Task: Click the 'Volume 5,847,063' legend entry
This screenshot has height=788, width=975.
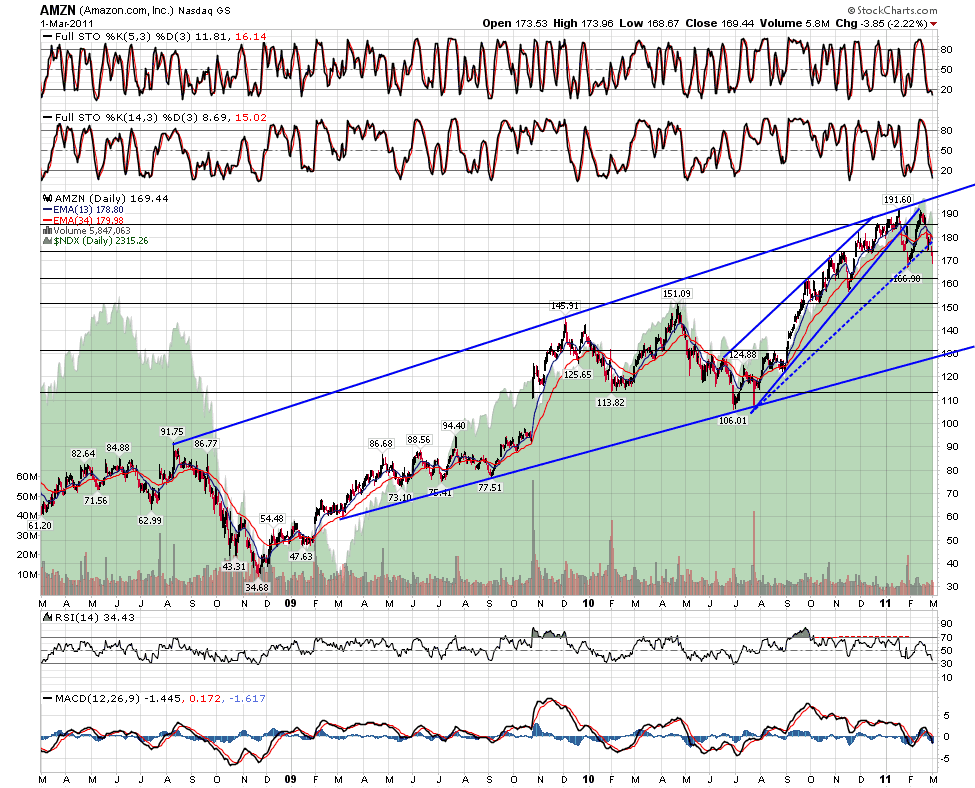Action: [x=92, y=231]
